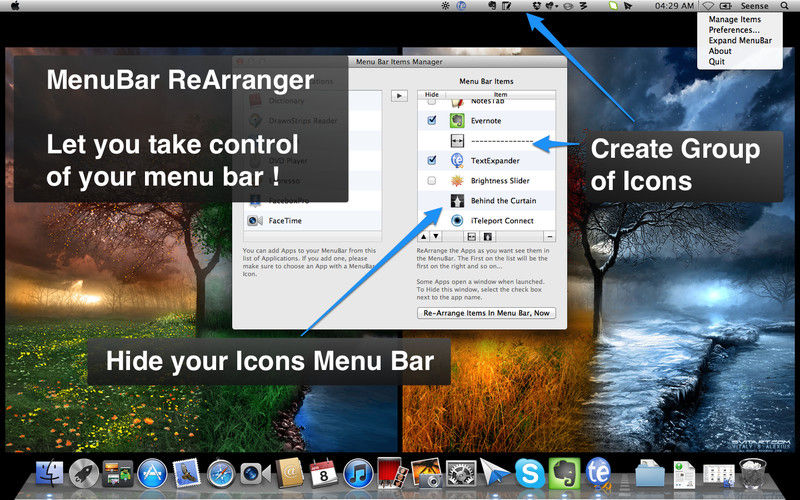This screenshot has height=500, width=800.
Task: Click the Evernote elephant icon in the list
Action: point(457,120)
